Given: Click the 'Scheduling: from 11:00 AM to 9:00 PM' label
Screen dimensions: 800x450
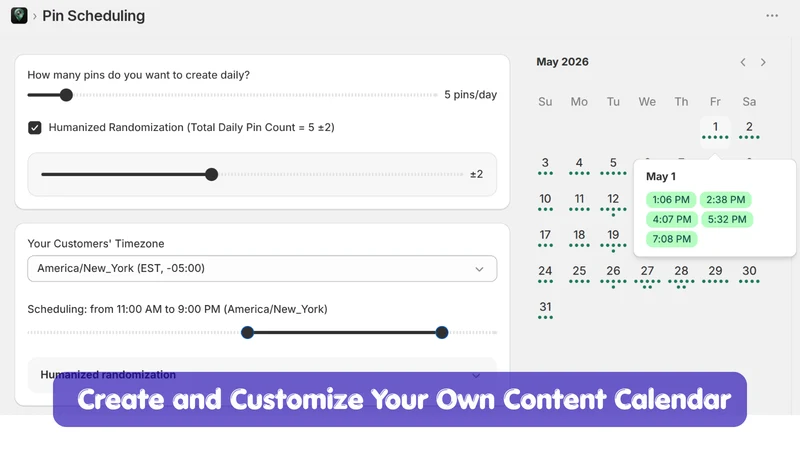Looking at the screenshot, I should click(x=178, y=309).
